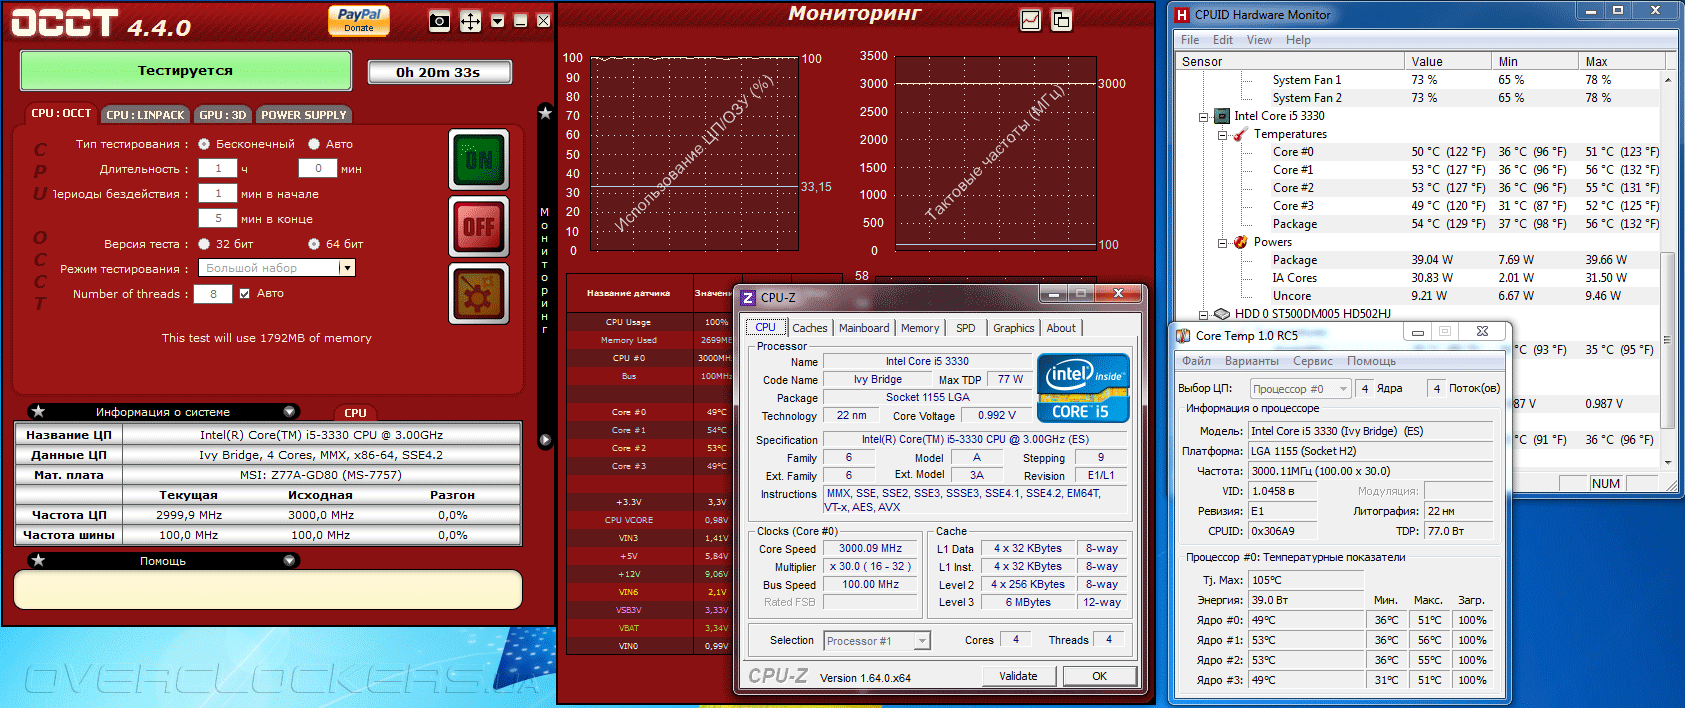Toggle the Авто threads checkbox
Screen dimensions: 1685x708
click(244, 294)
